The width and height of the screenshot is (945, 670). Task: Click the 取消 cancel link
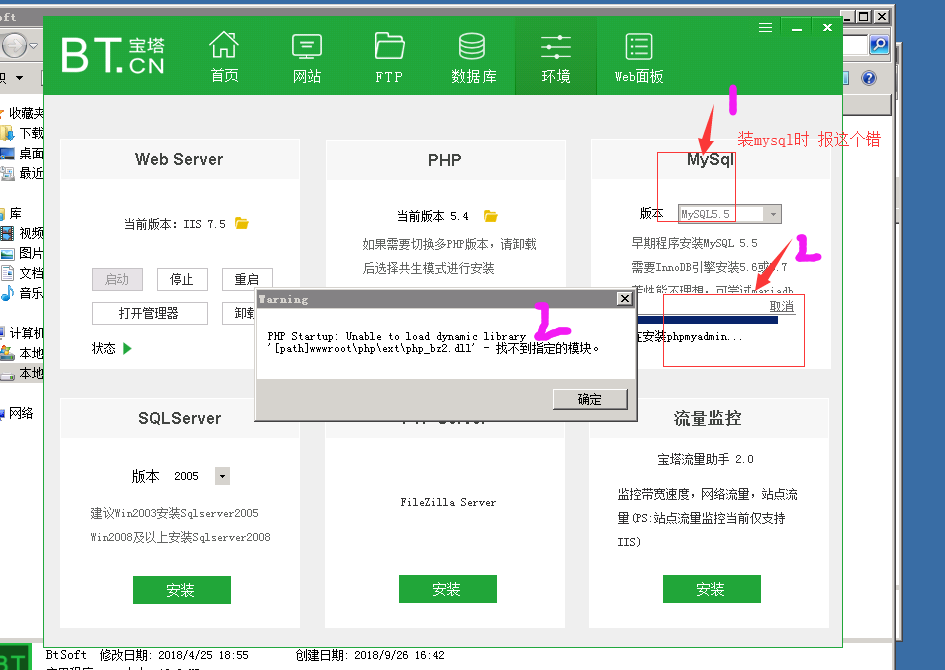(x=782, y=306)
